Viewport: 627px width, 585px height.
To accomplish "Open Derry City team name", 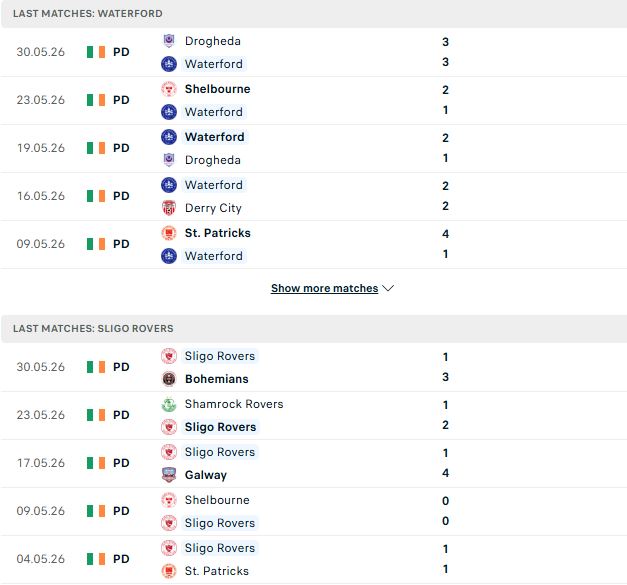I will (x=213, y=208).
